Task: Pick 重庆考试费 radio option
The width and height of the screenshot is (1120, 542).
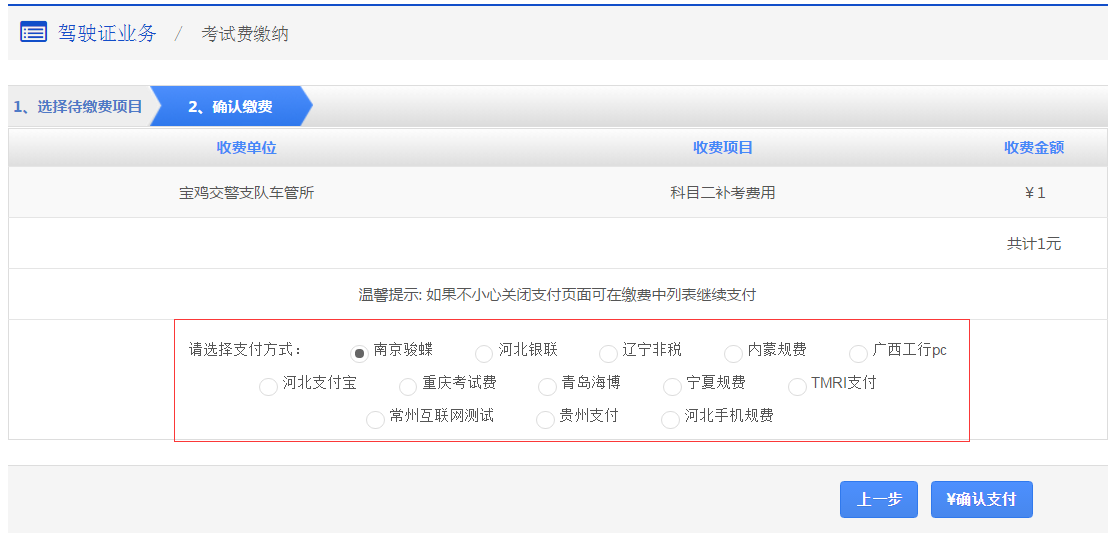Action: coord(408,386)
